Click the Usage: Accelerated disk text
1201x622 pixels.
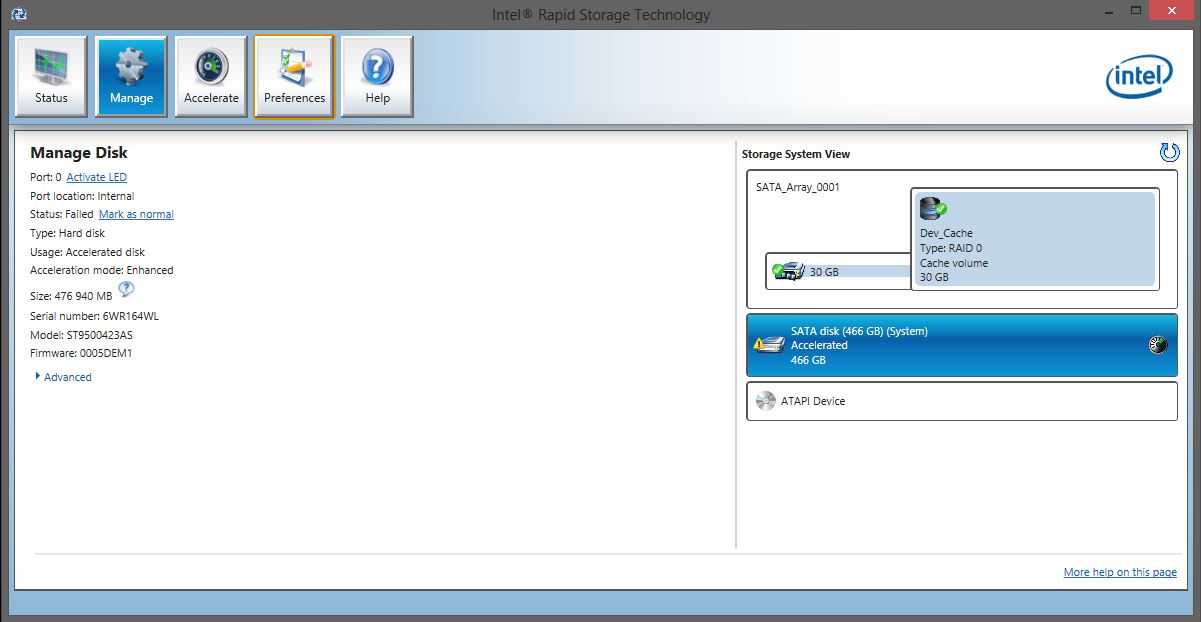[88, 252]
